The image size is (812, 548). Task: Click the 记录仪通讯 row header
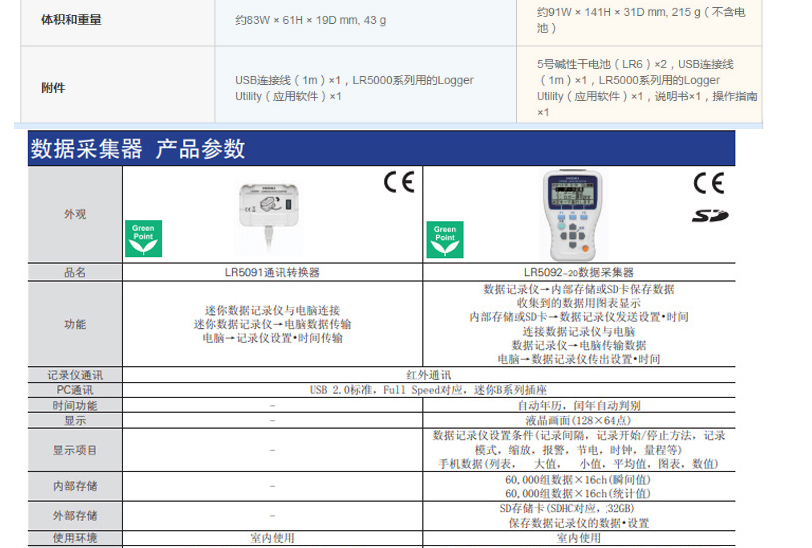click(75, 375)
